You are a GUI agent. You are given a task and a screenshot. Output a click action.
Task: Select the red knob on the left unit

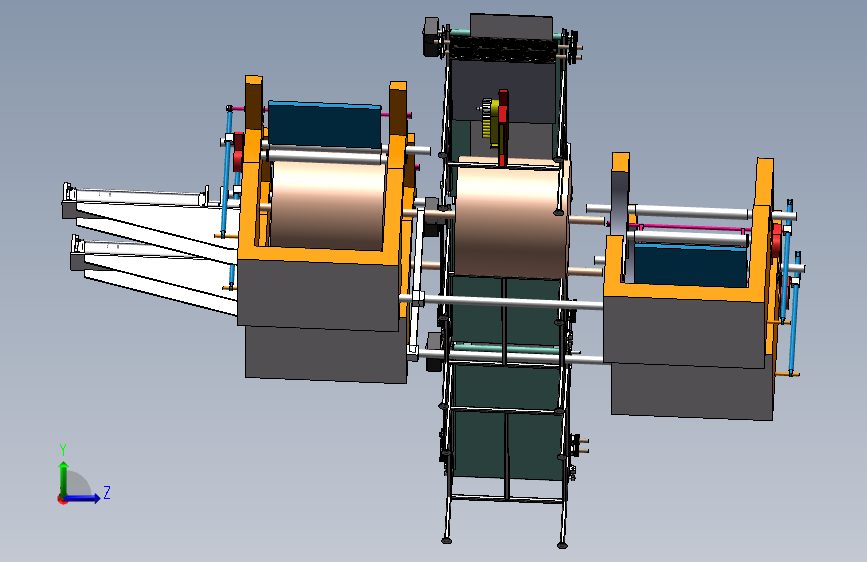coord(238,152)
